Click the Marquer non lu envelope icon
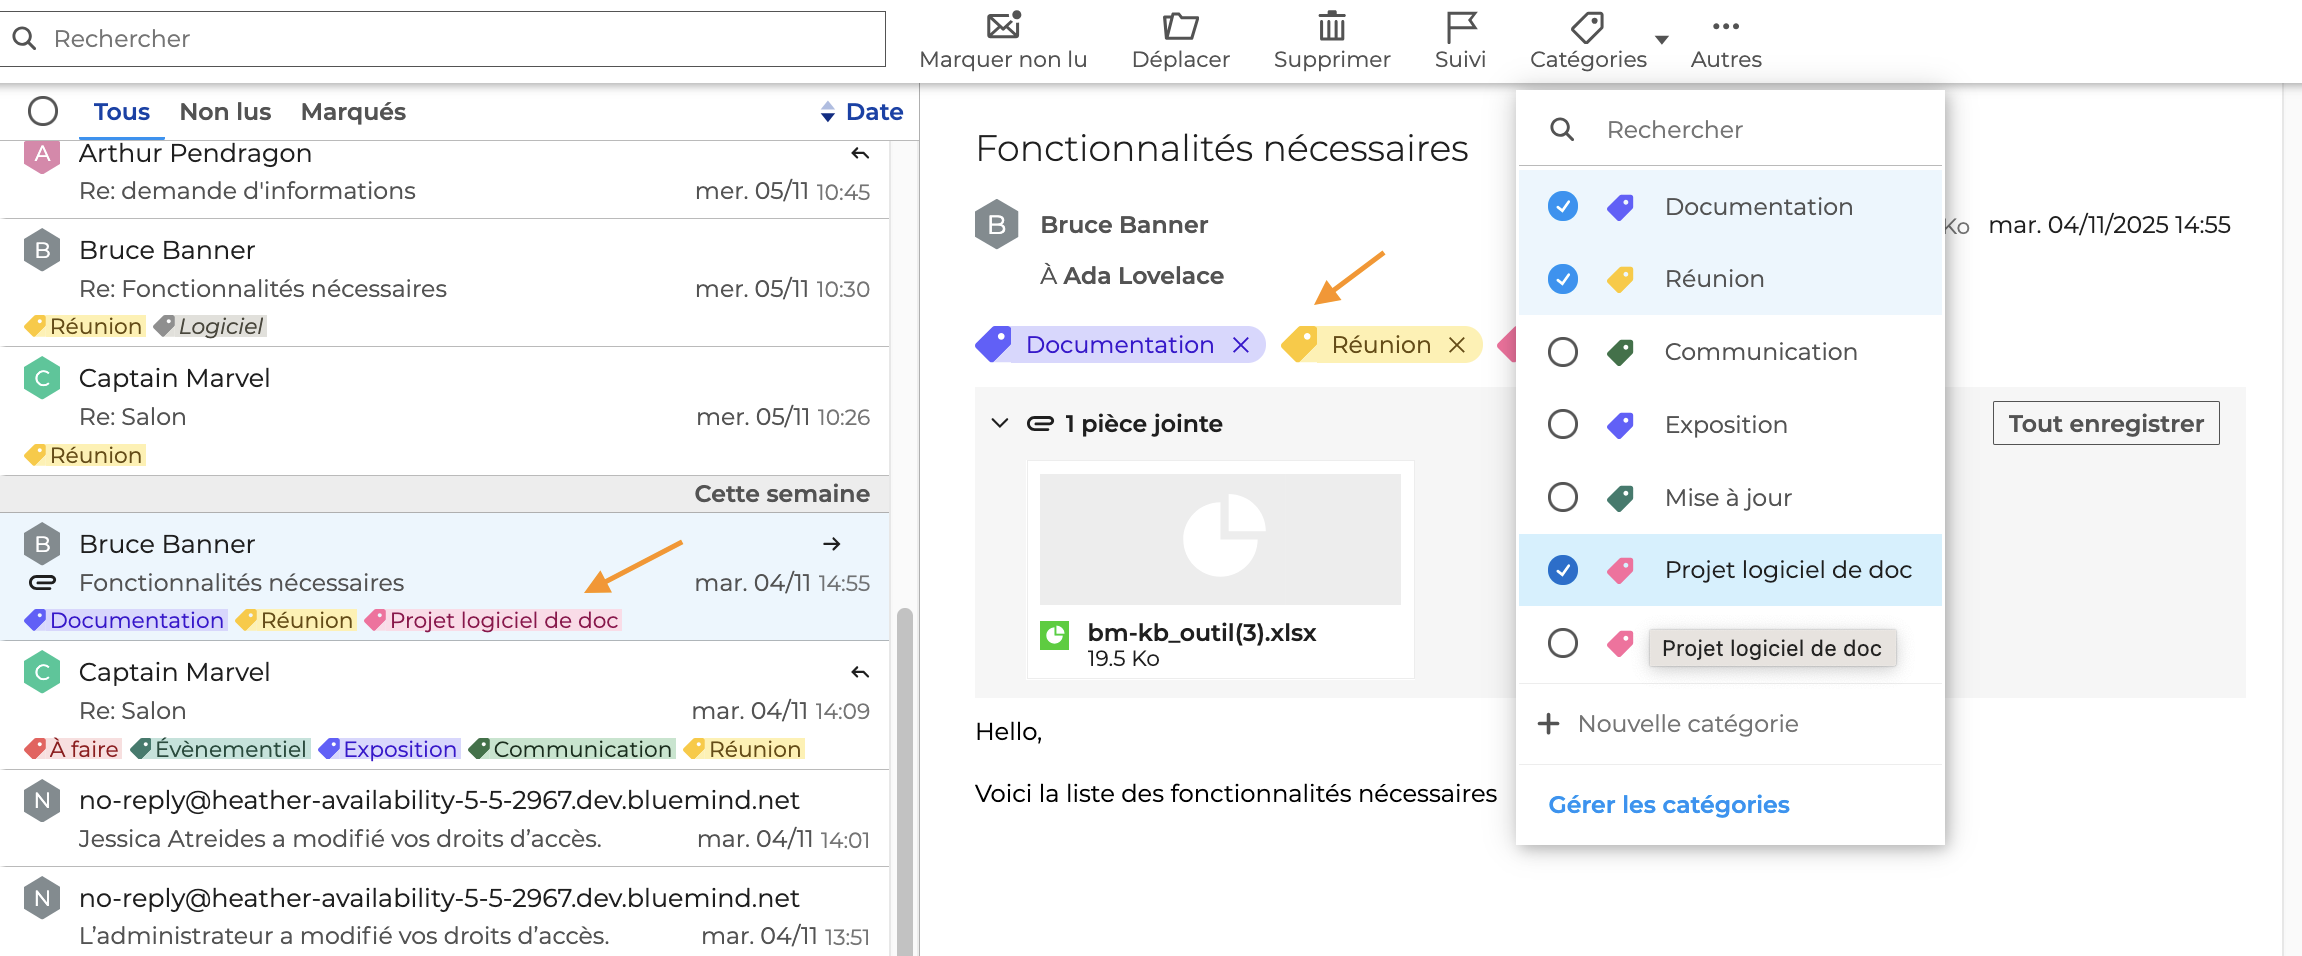2302x956 pixels. (1003, 26)
